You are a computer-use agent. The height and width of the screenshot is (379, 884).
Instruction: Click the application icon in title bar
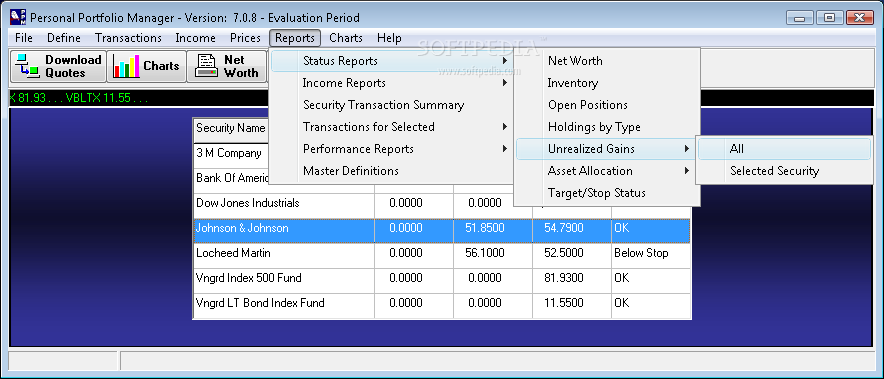tap(17, 17)
